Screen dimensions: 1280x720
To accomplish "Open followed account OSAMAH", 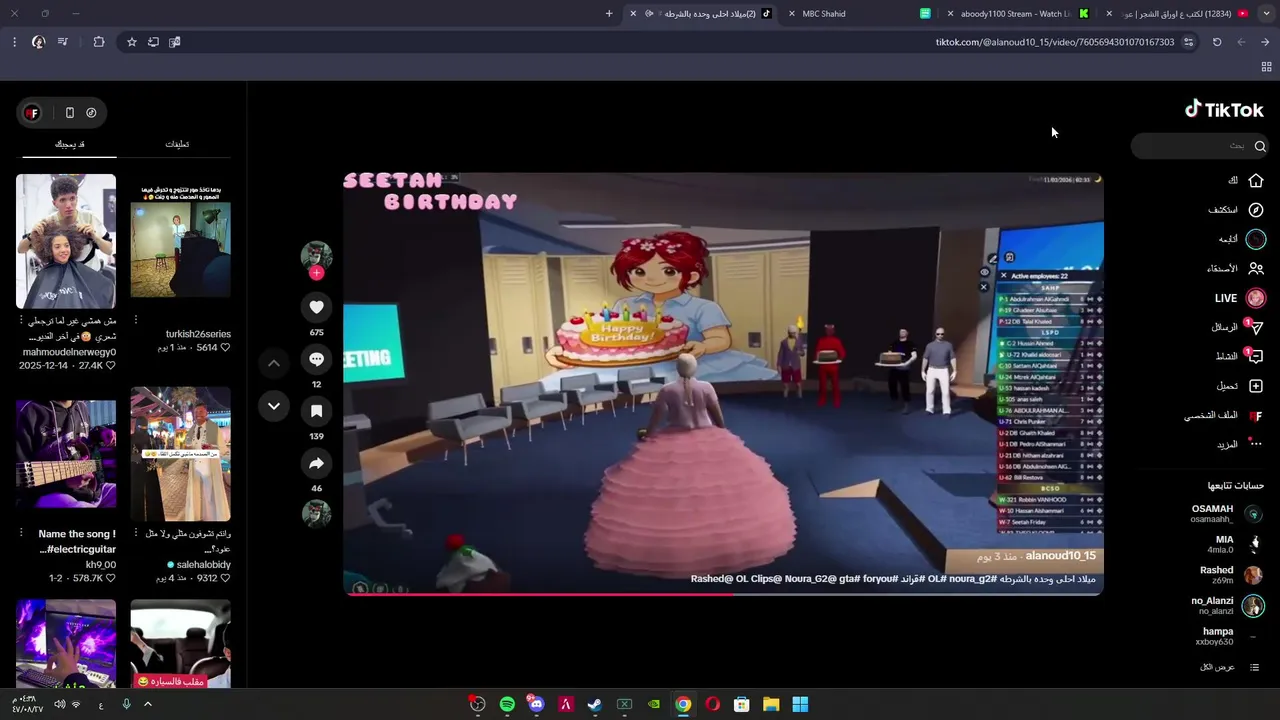I will pos(1226,514).
